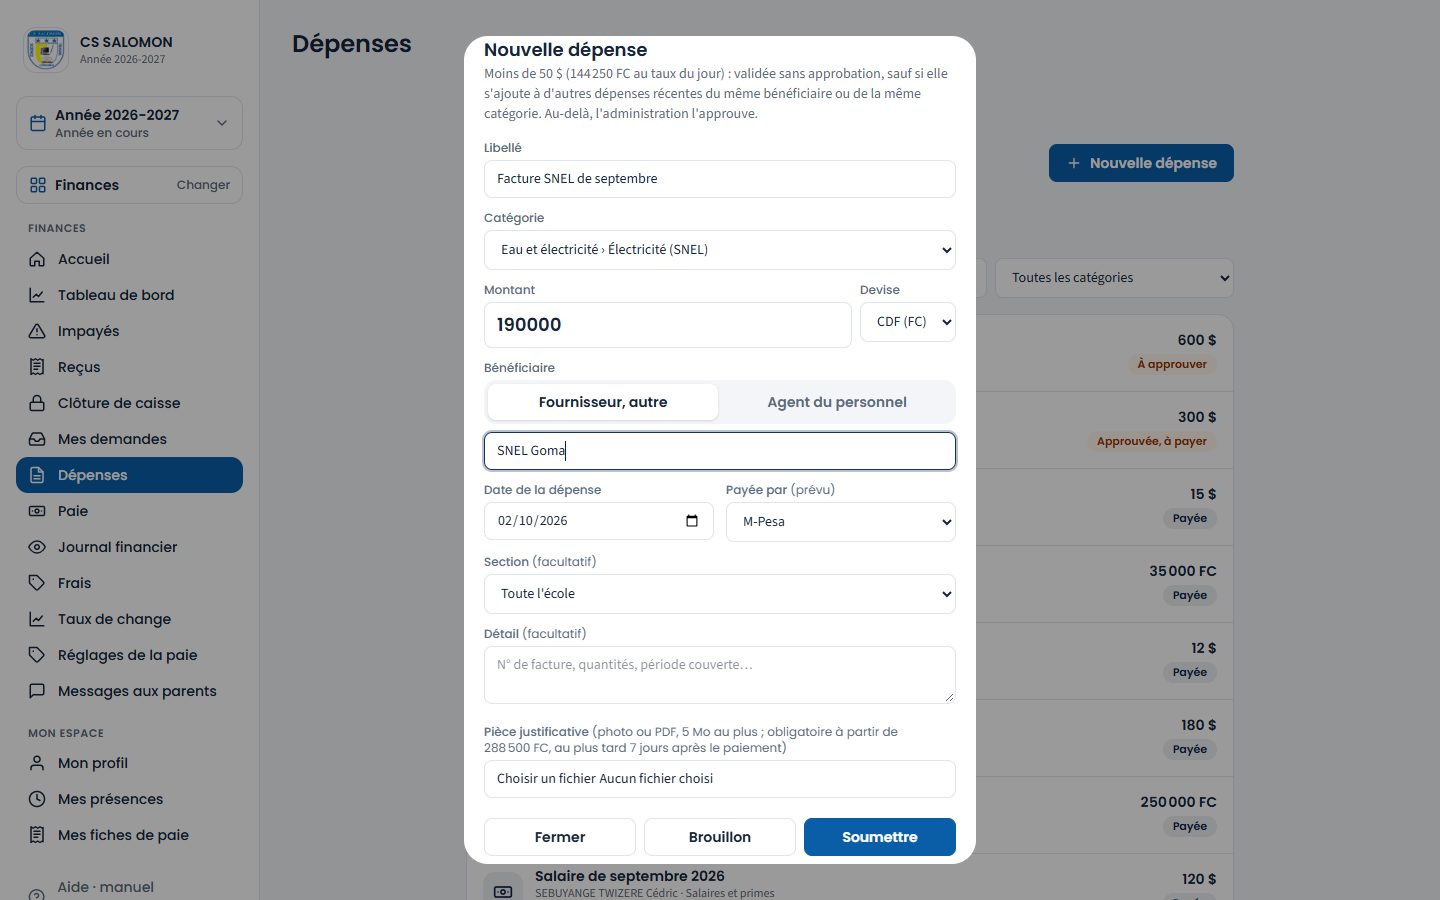Click the Montant amount field
The height and width of the screenshot is (900, 1440).
coord(668,325)
